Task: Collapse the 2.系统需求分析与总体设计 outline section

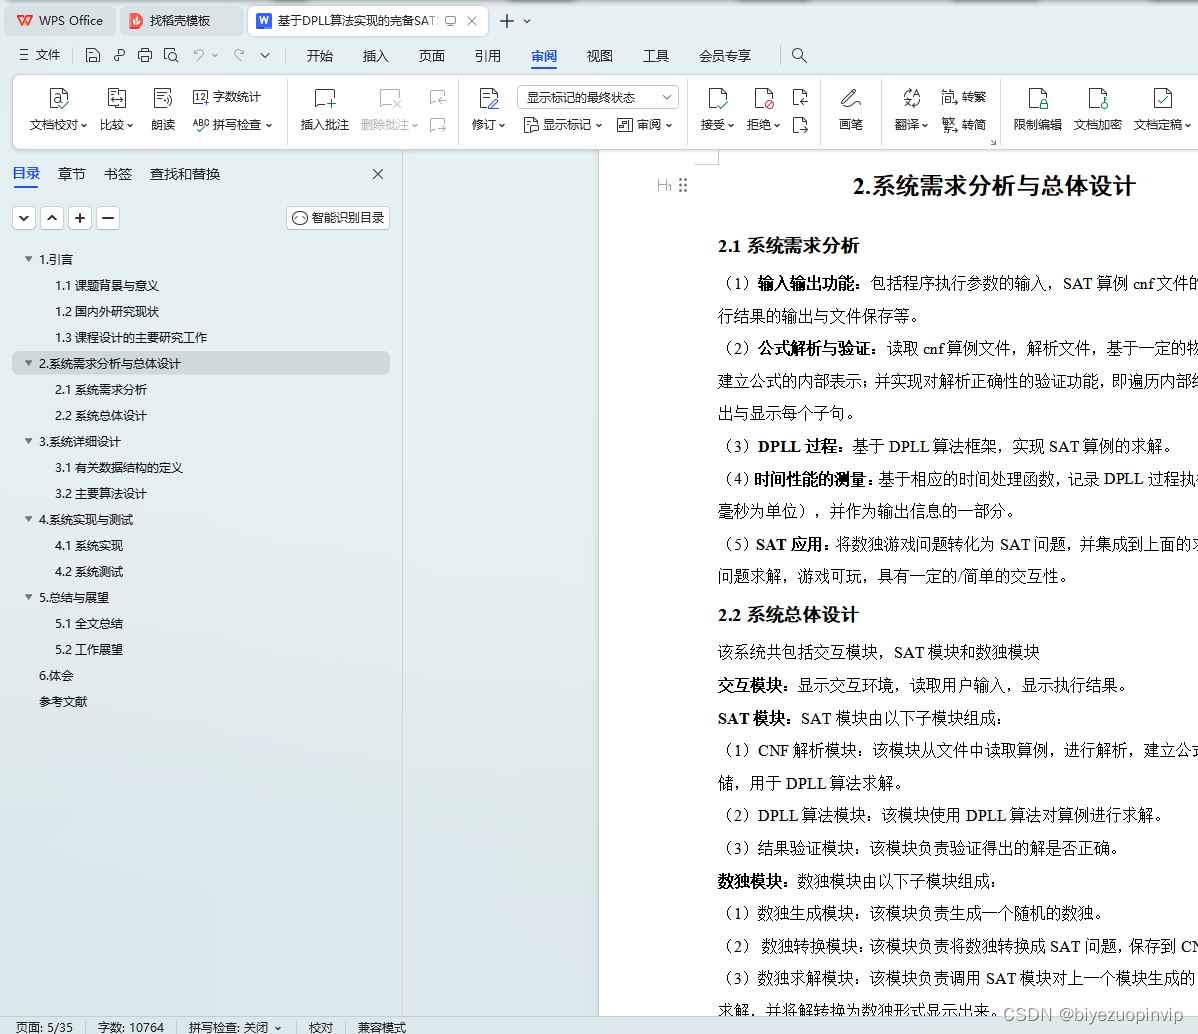Action: pyautogui.click(x=28, y=363)
